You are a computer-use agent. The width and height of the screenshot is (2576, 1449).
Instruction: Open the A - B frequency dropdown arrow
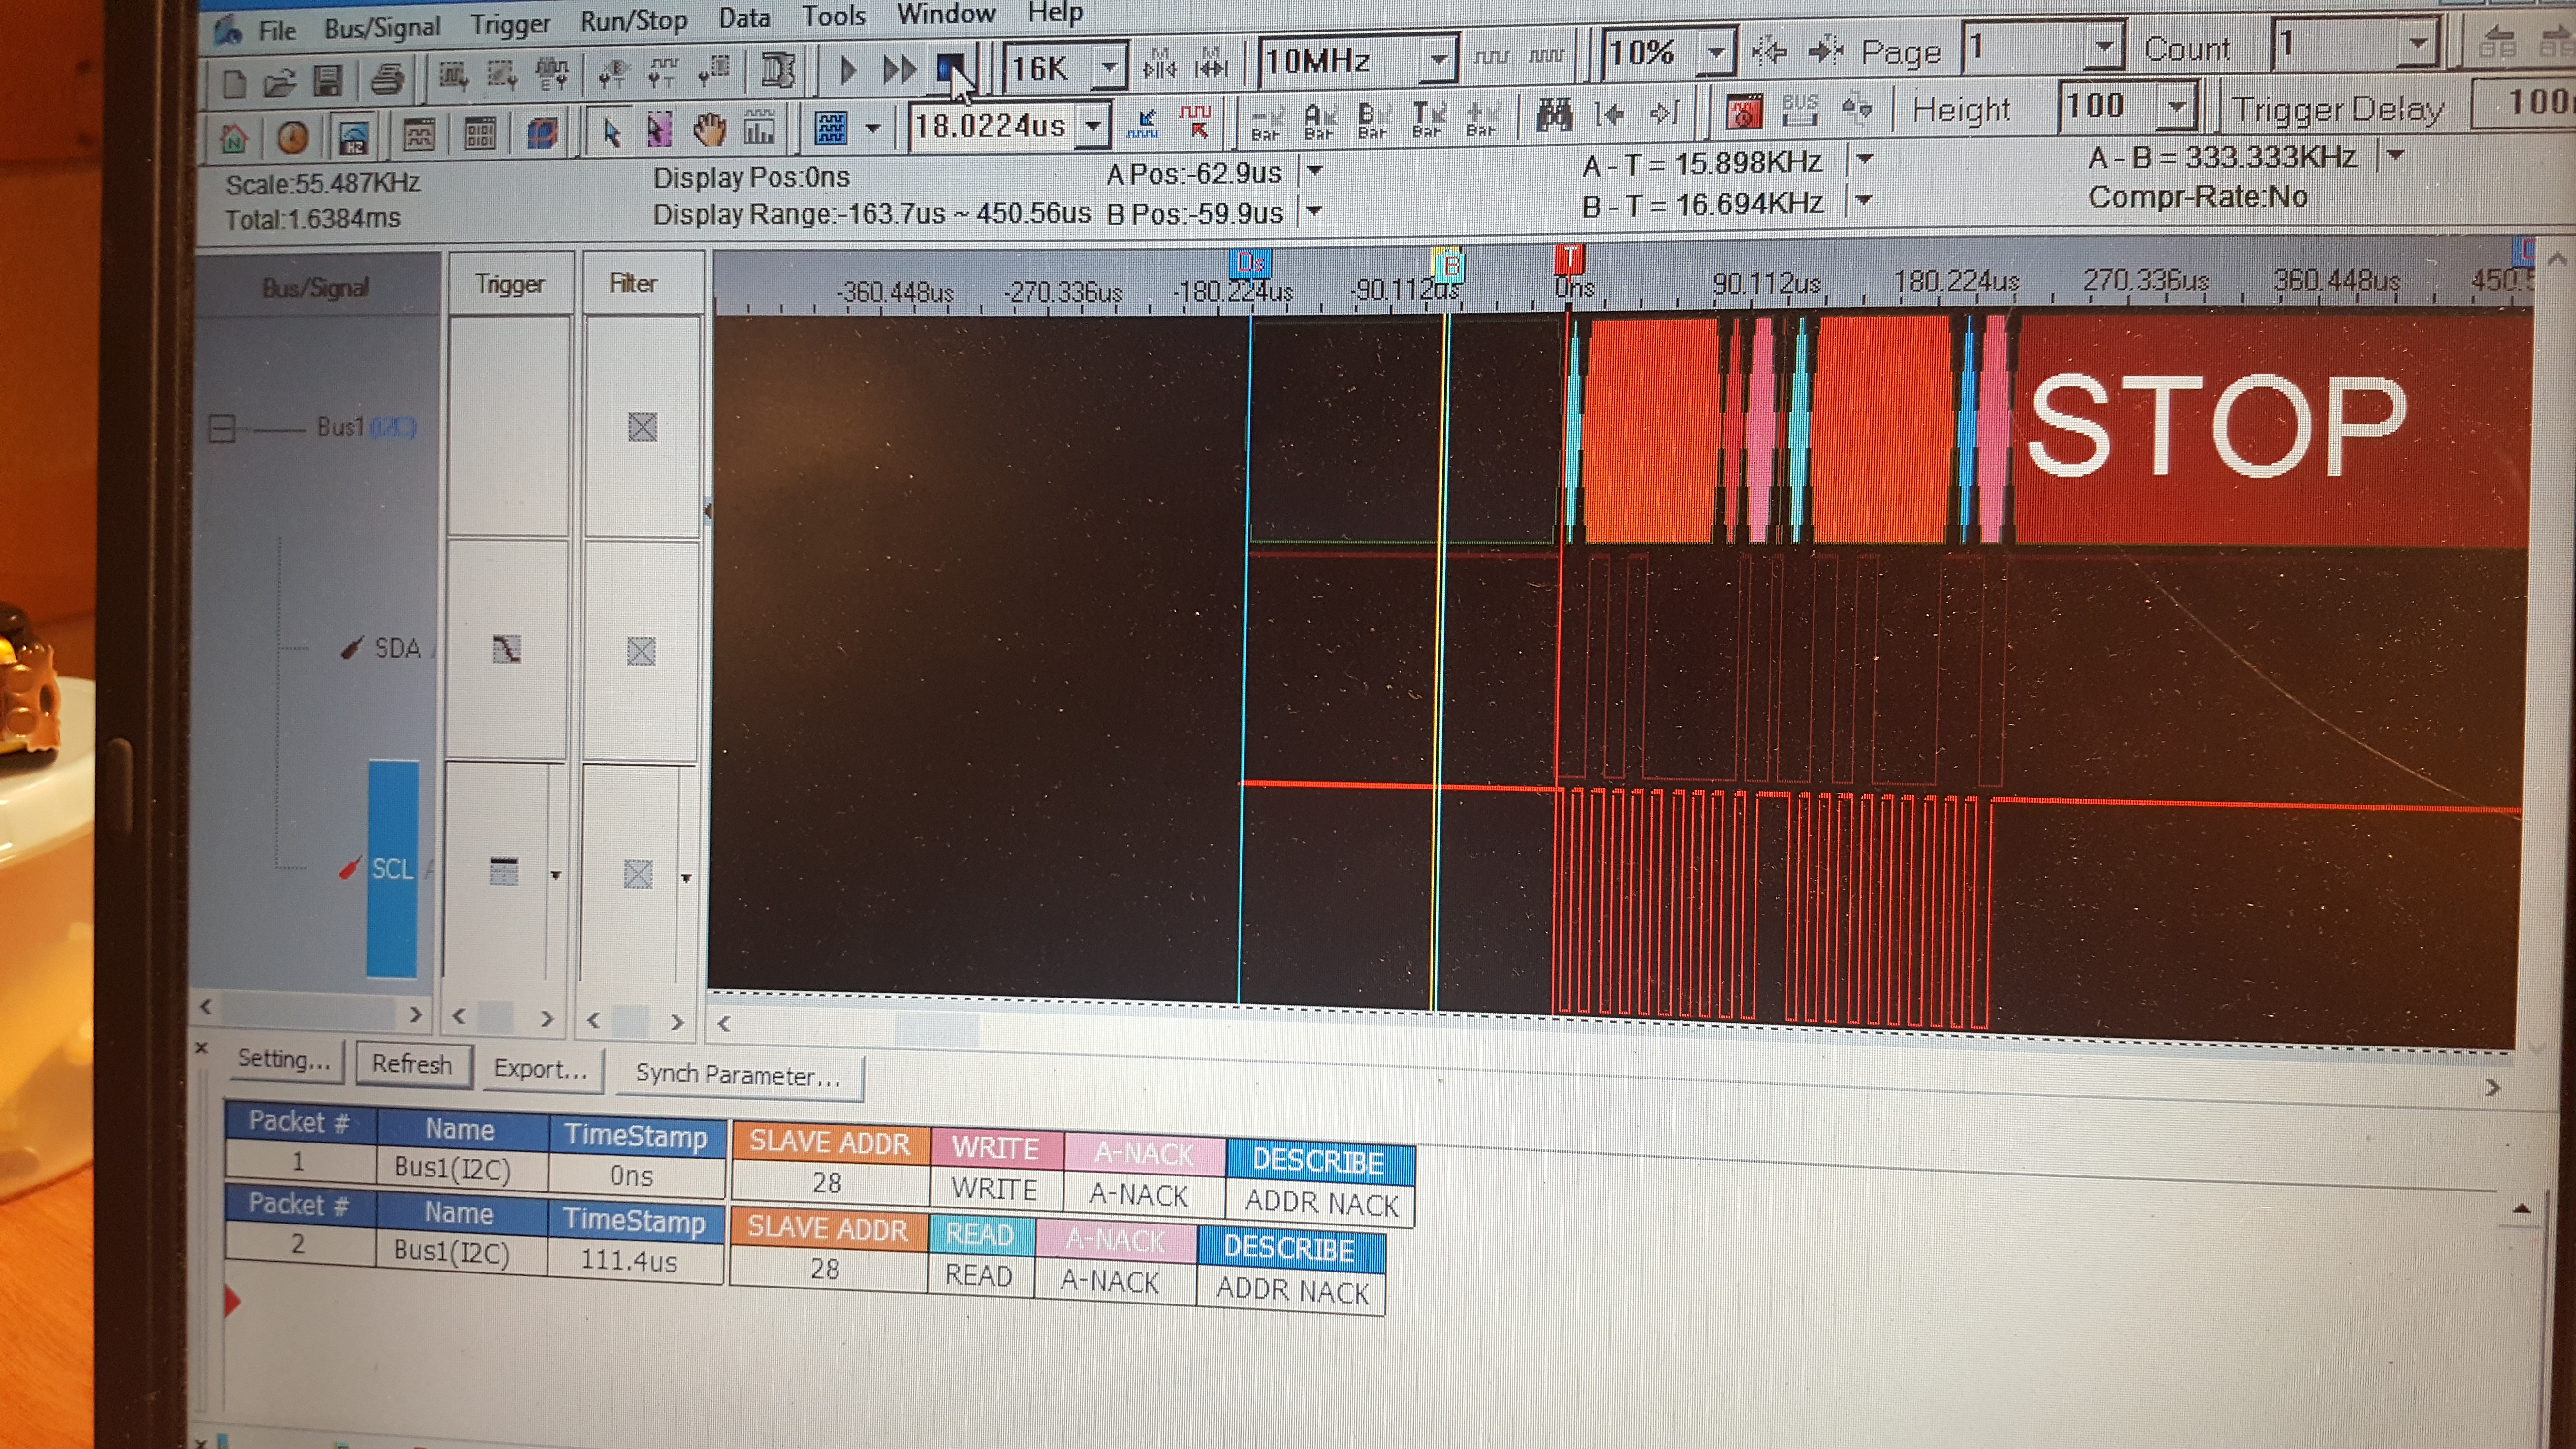2396,155
